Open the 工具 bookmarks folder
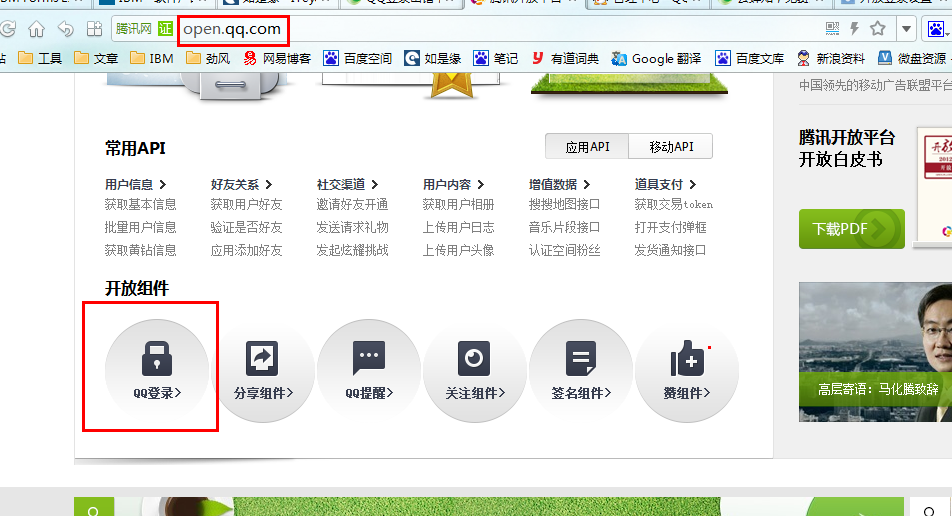952x516 pixels. pos(40,58)
